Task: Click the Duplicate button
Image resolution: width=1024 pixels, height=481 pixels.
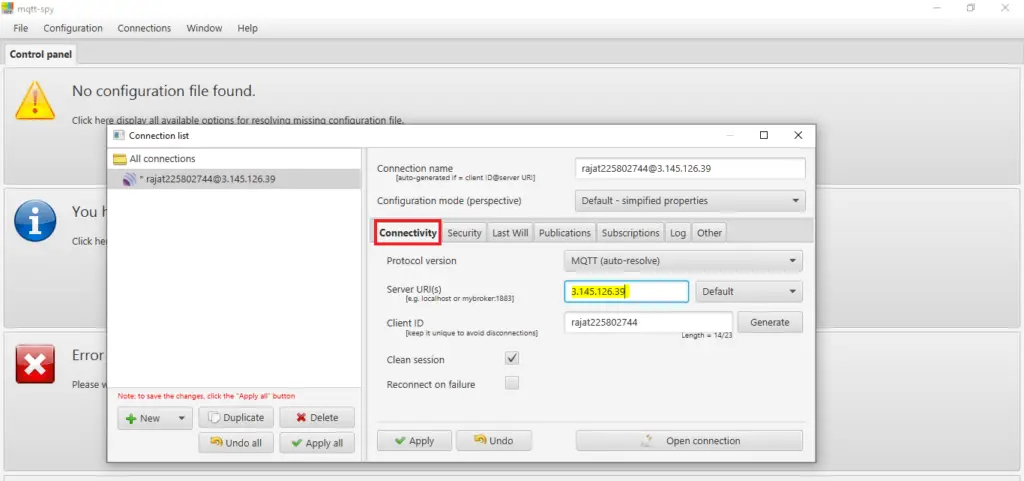Action: 236,418
